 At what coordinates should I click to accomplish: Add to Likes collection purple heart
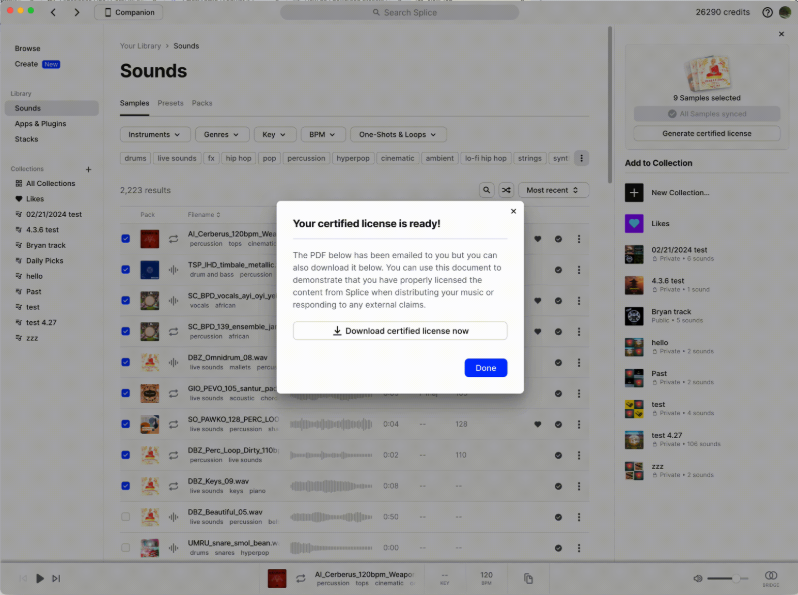click(634, 223)
